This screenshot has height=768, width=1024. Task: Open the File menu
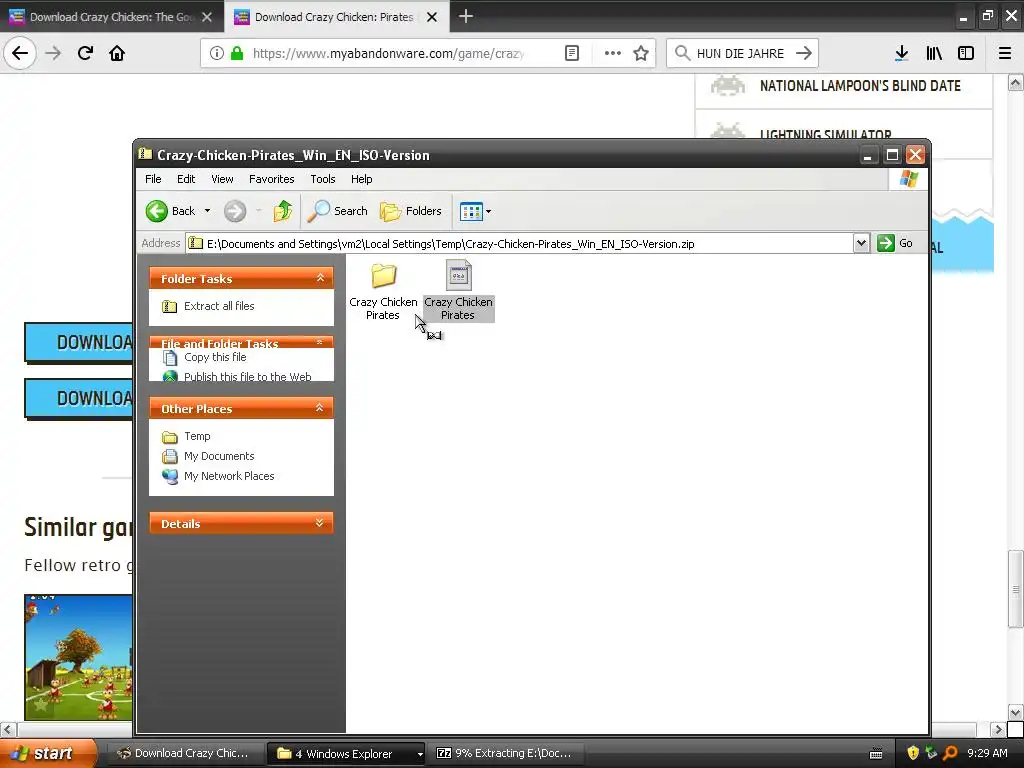(153, 179)
